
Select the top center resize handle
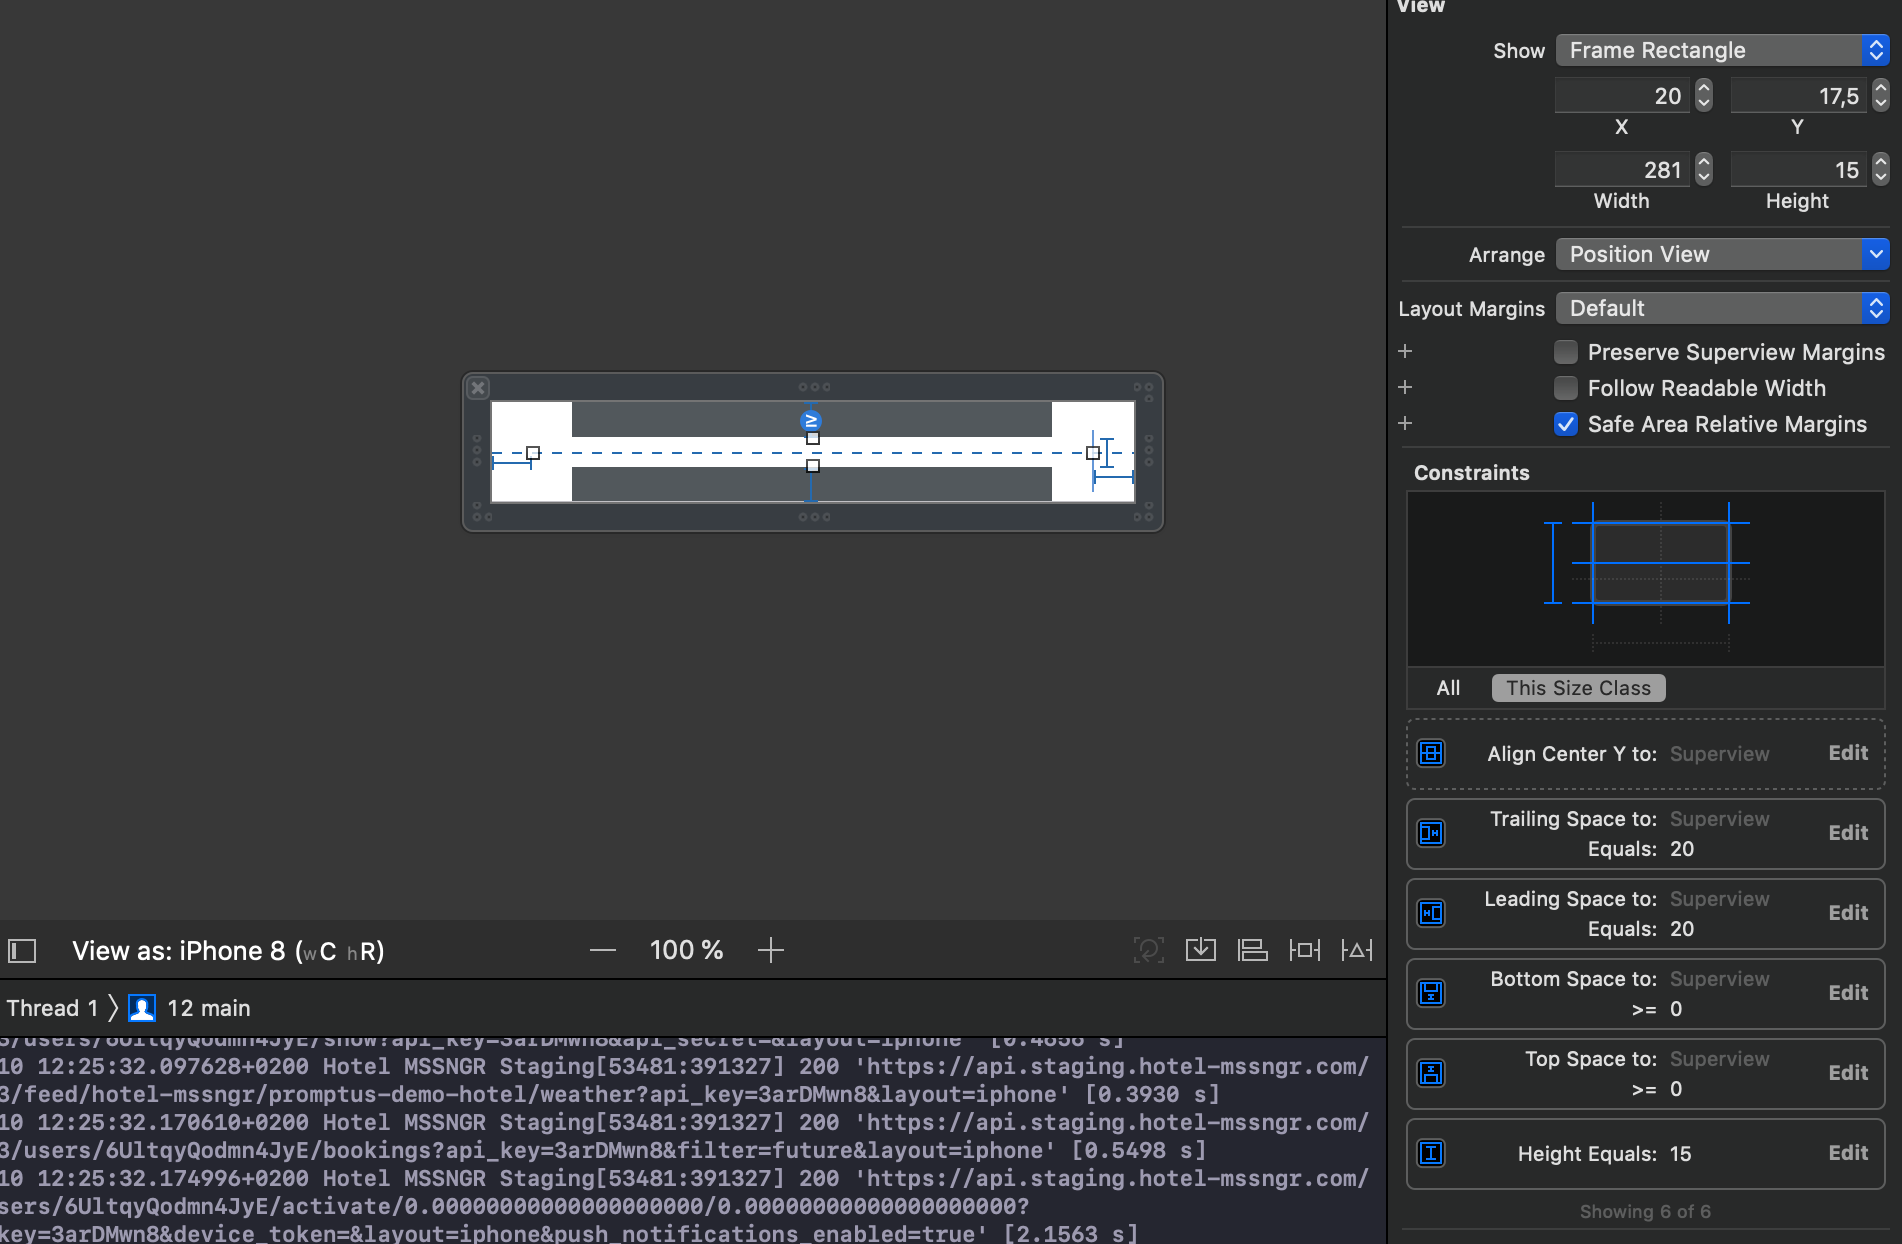pyautogui.click(x=813, y=438)
